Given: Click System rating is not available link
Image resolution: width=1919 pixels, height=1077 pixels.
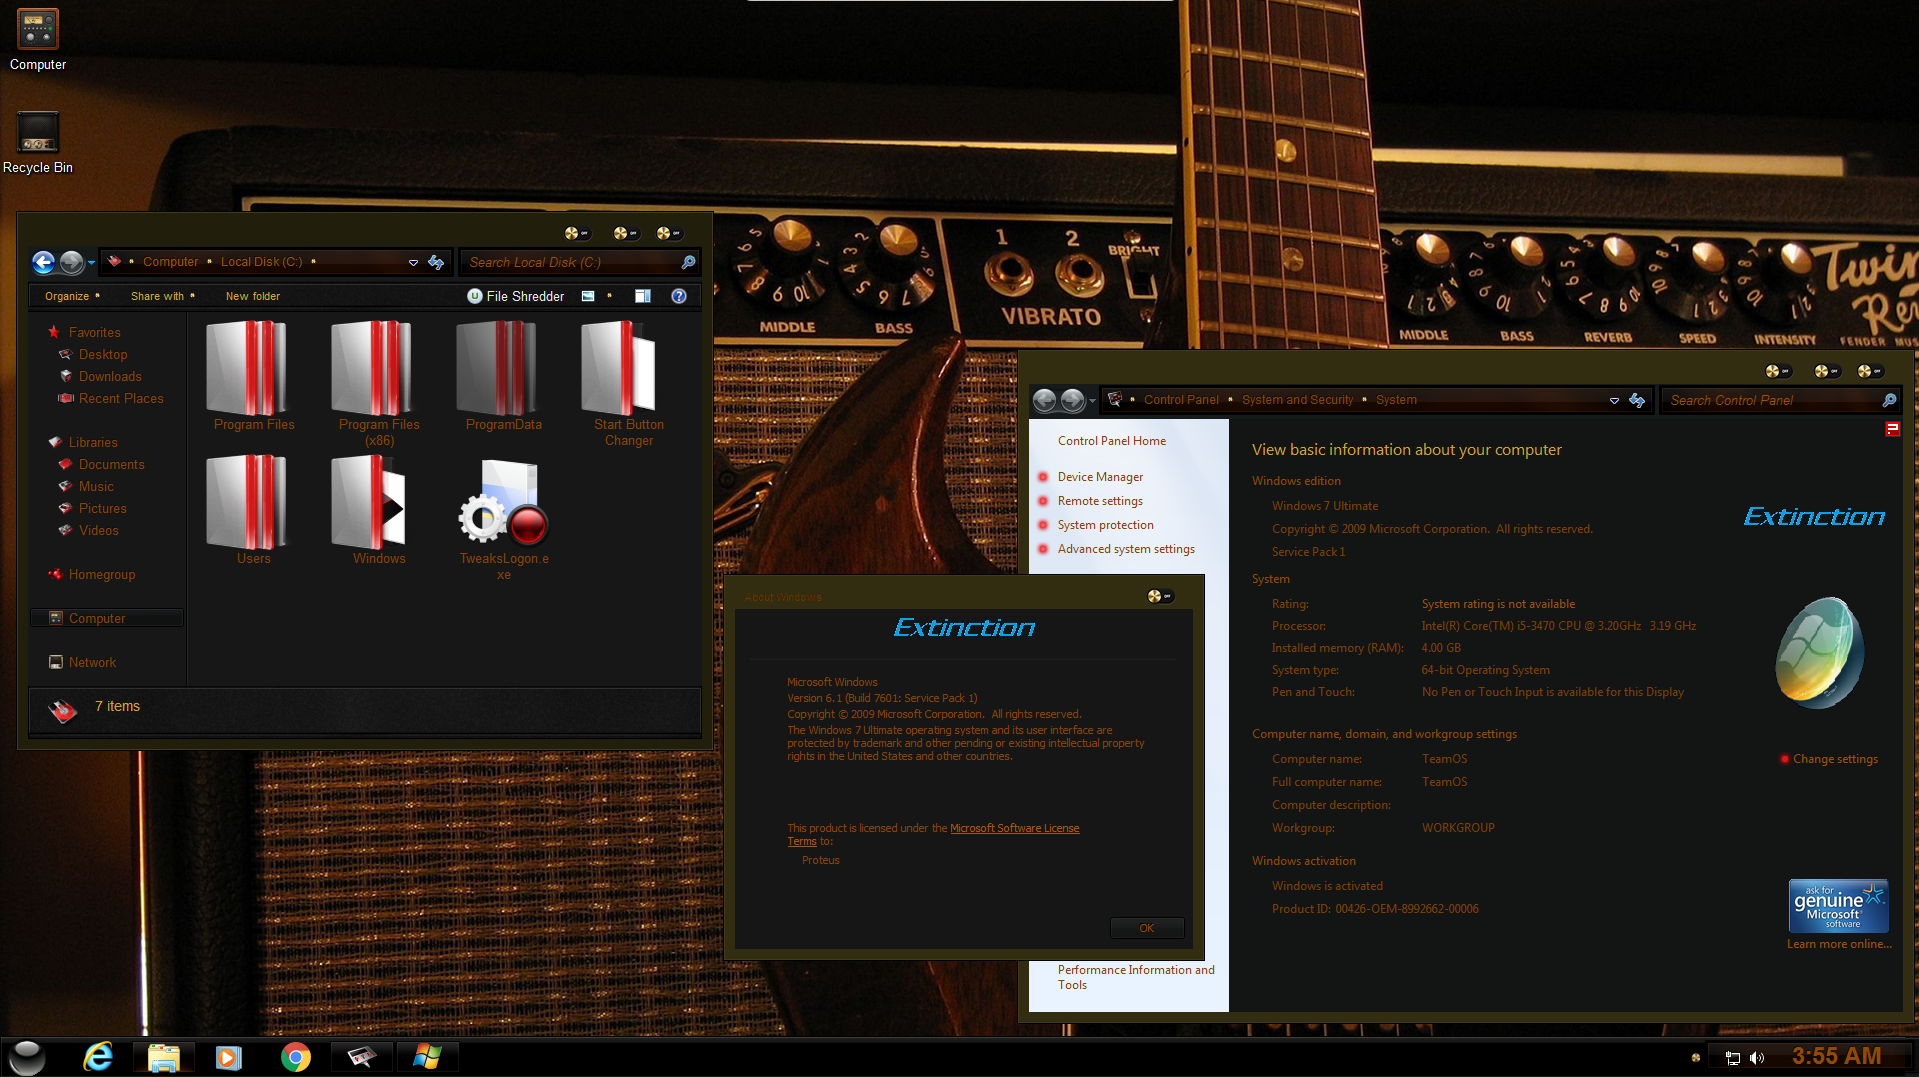Looking at the screenshot, I should click(x=1498, y=604).
